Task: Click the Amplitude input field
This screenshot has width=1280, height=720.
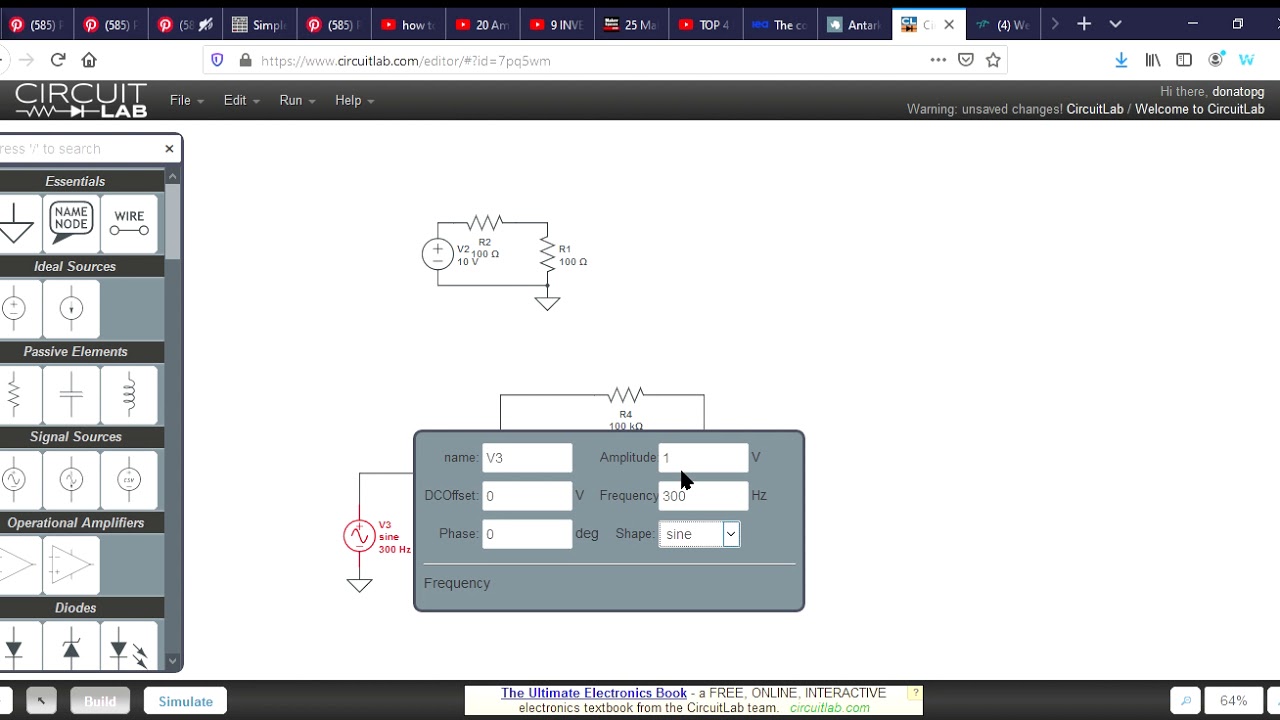Action: click(703, 458)
